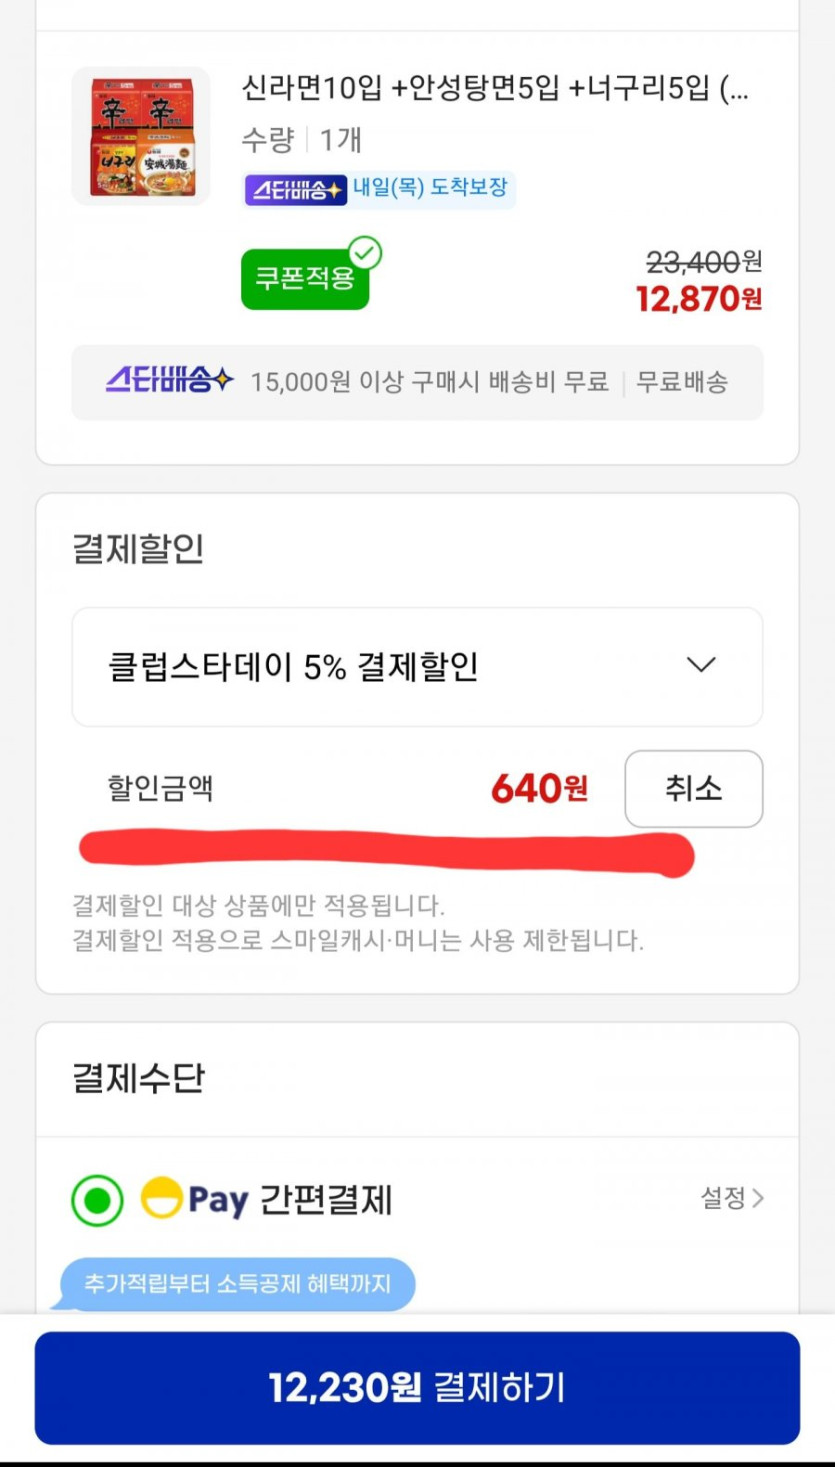Tap the 내일(목) 도착보장 delivery label
Screen dimensions: 835x1467
[430, 188]
